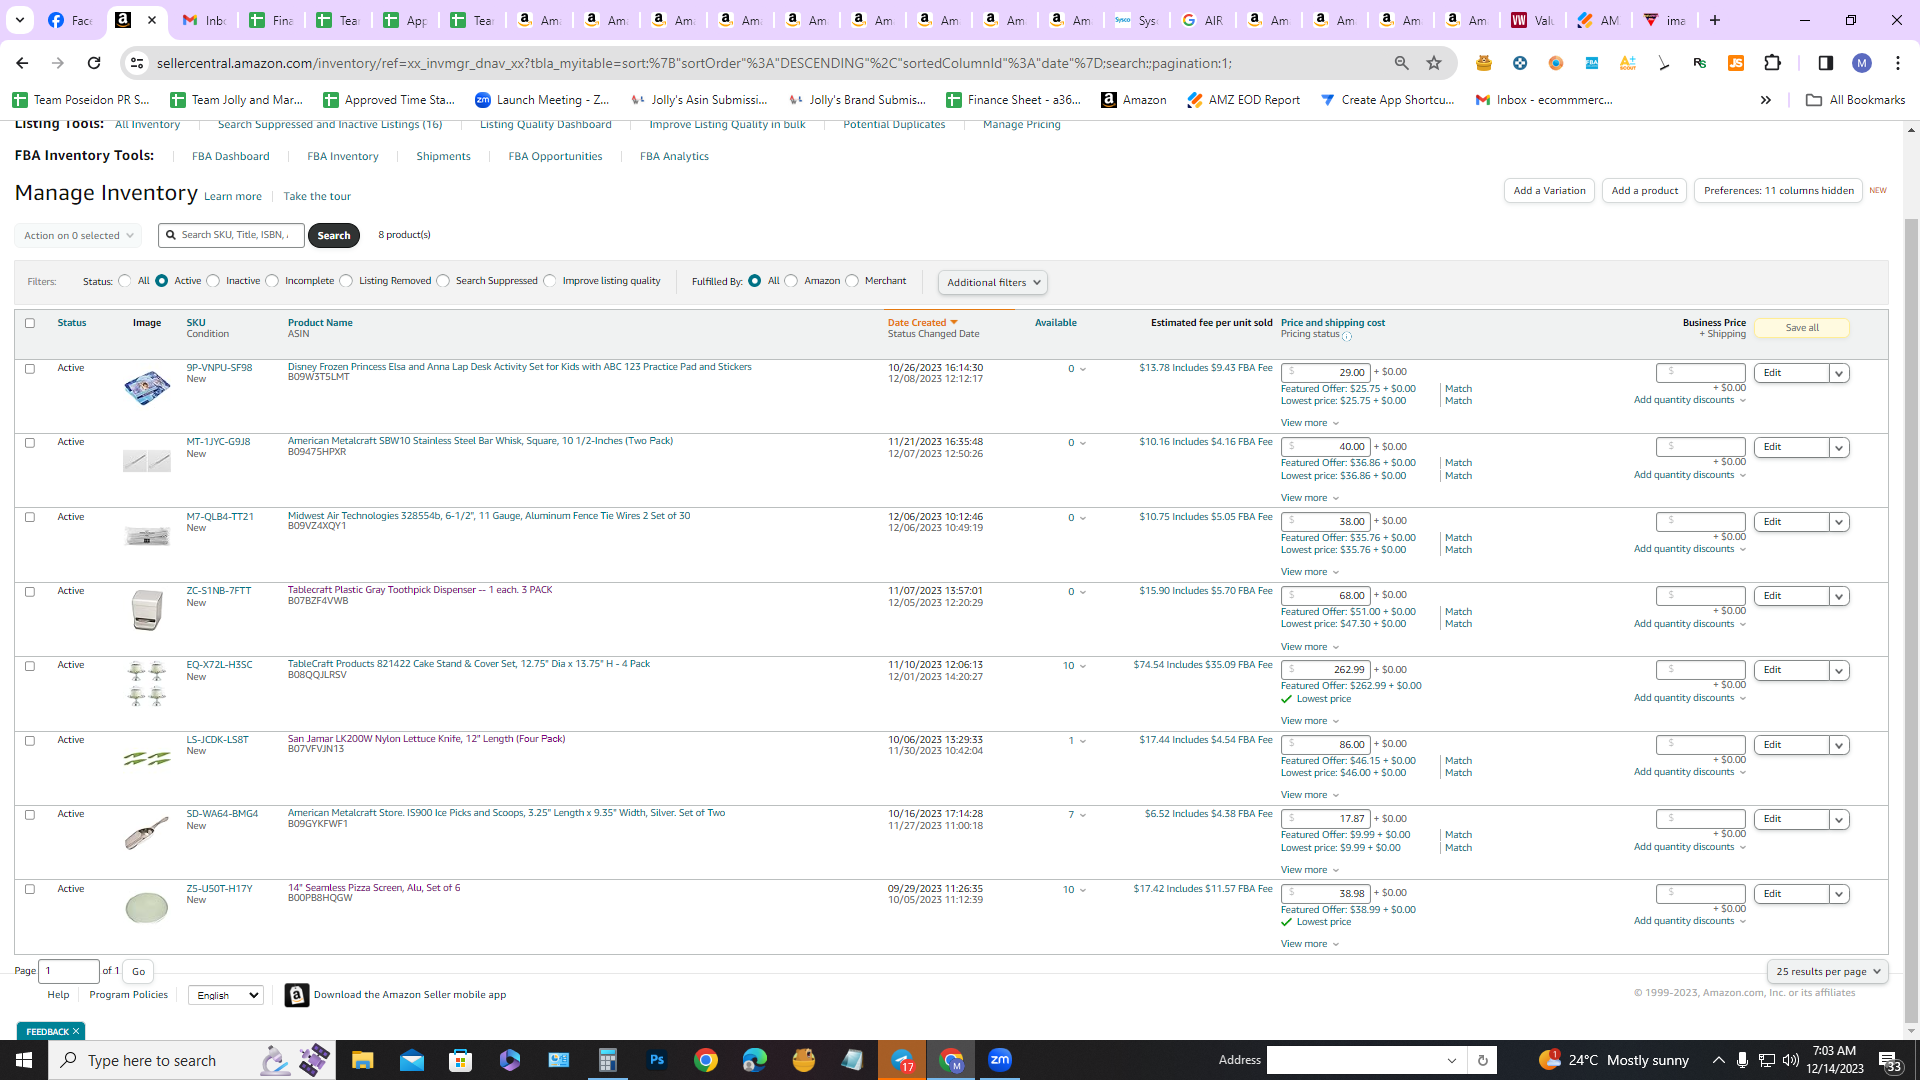Edit the 262.99 price field
This screenshot has width=1920, height=1080.
1326,670
